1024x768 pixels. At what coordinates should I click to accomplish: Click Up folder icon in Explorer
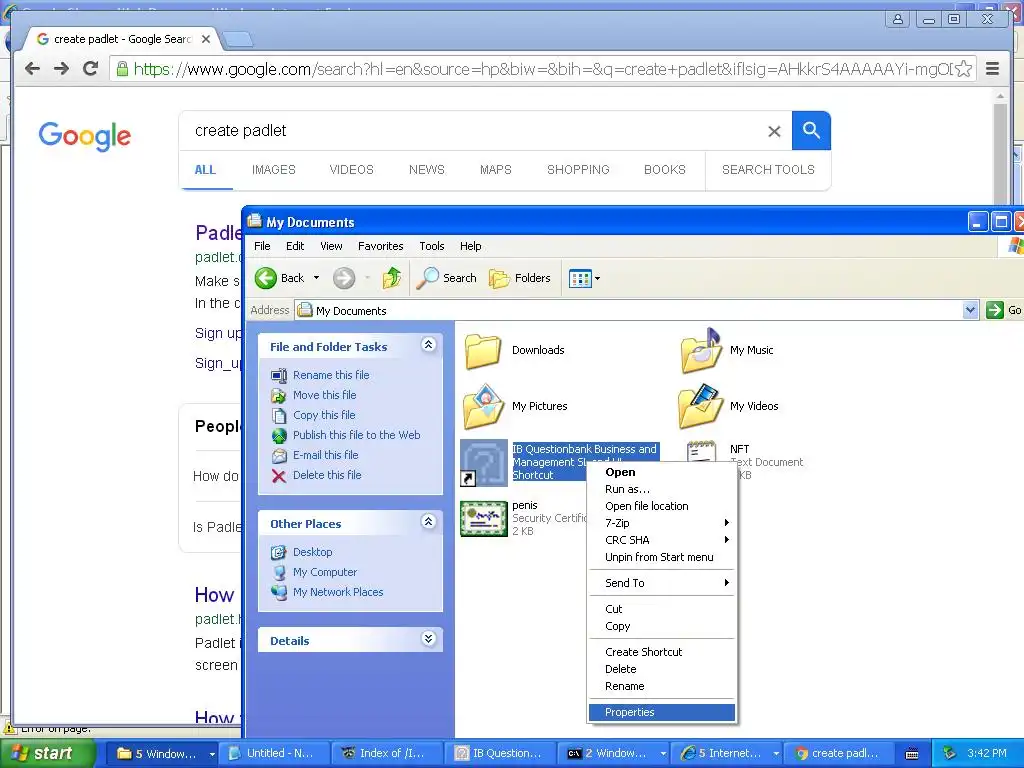(392, 278)
